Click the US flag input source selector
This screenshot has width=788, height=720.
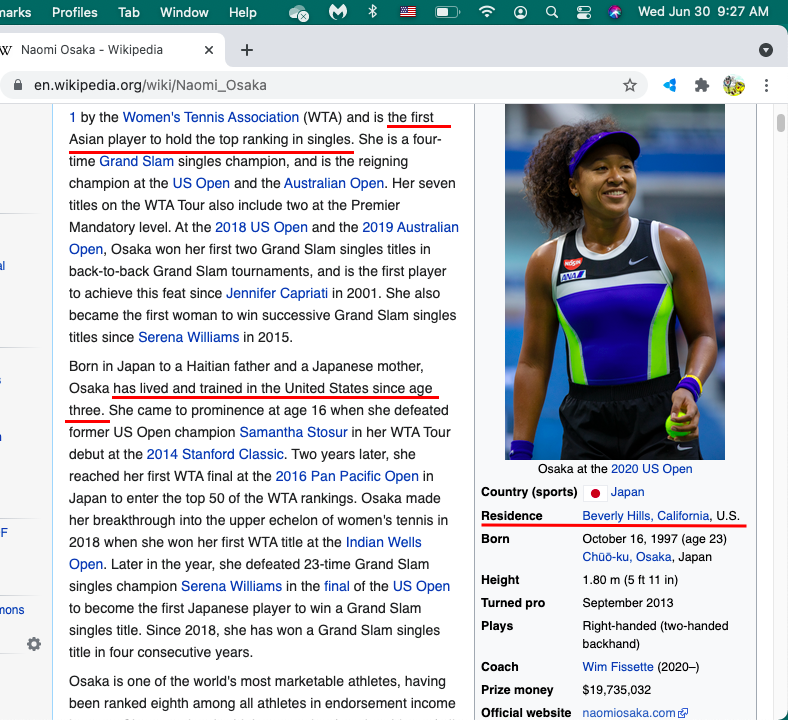click(408, 12)
